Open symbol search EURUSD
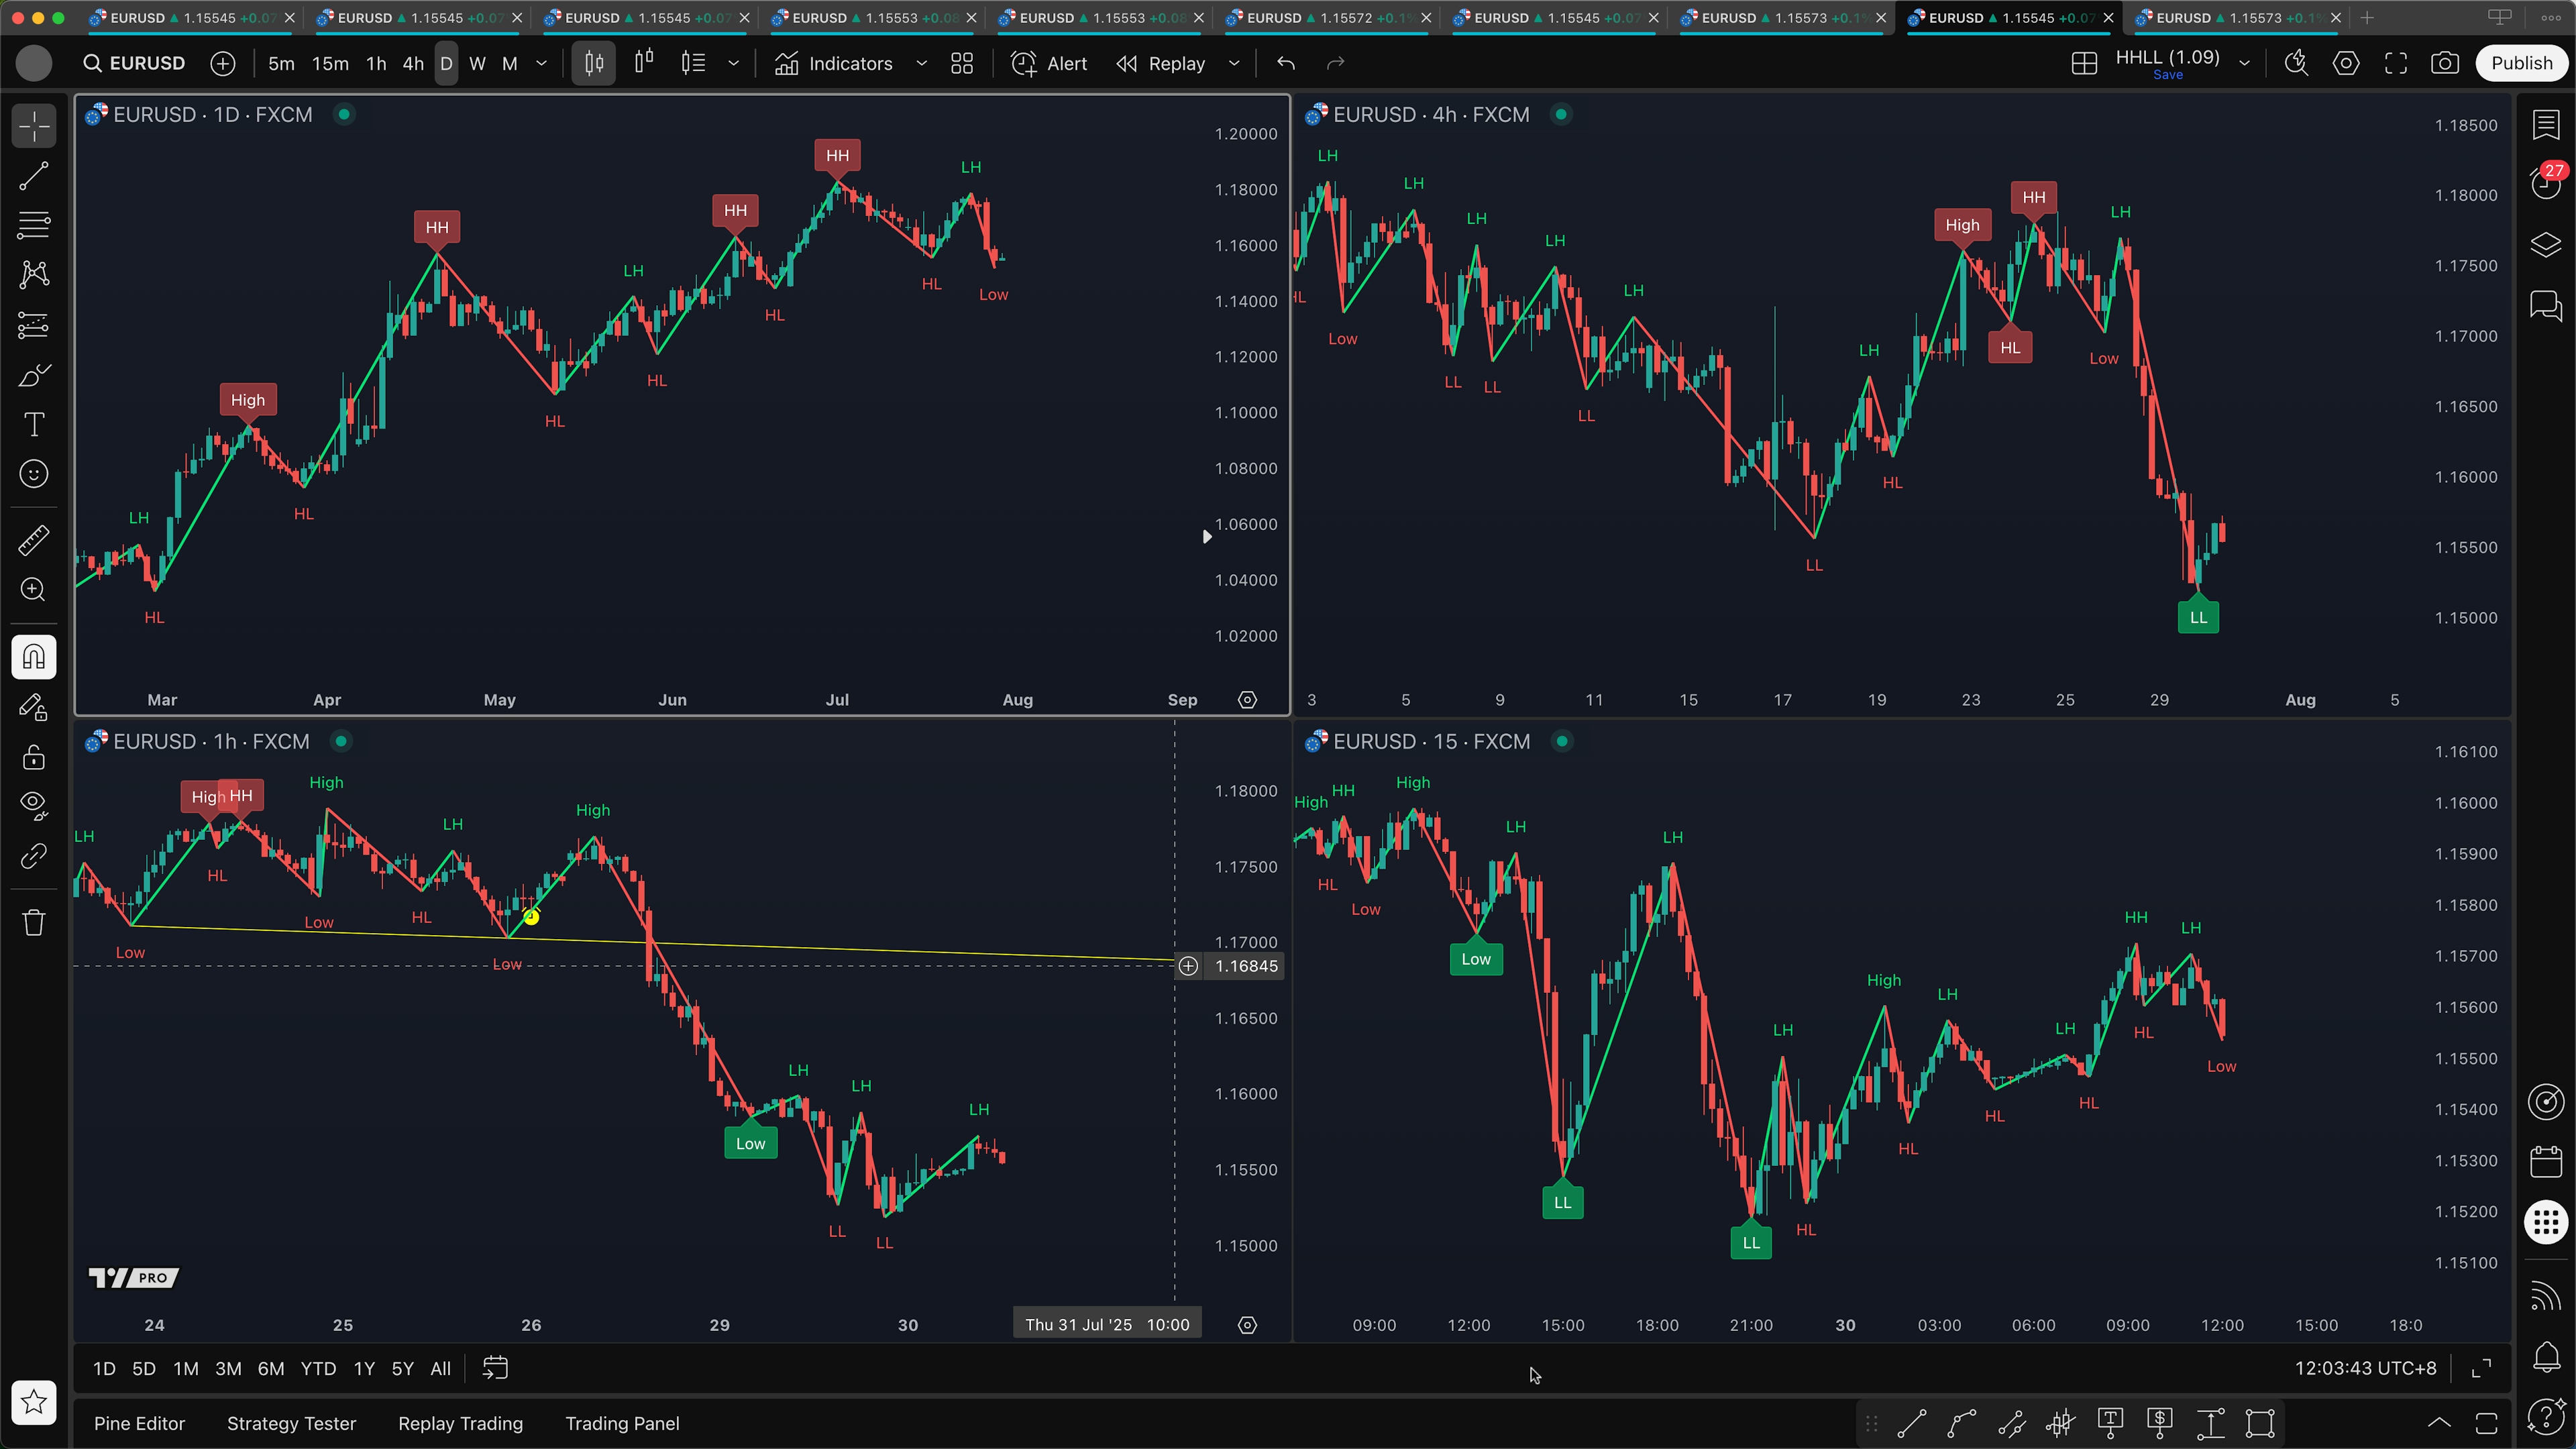The image size is (2576, 1449). [135, 63]
